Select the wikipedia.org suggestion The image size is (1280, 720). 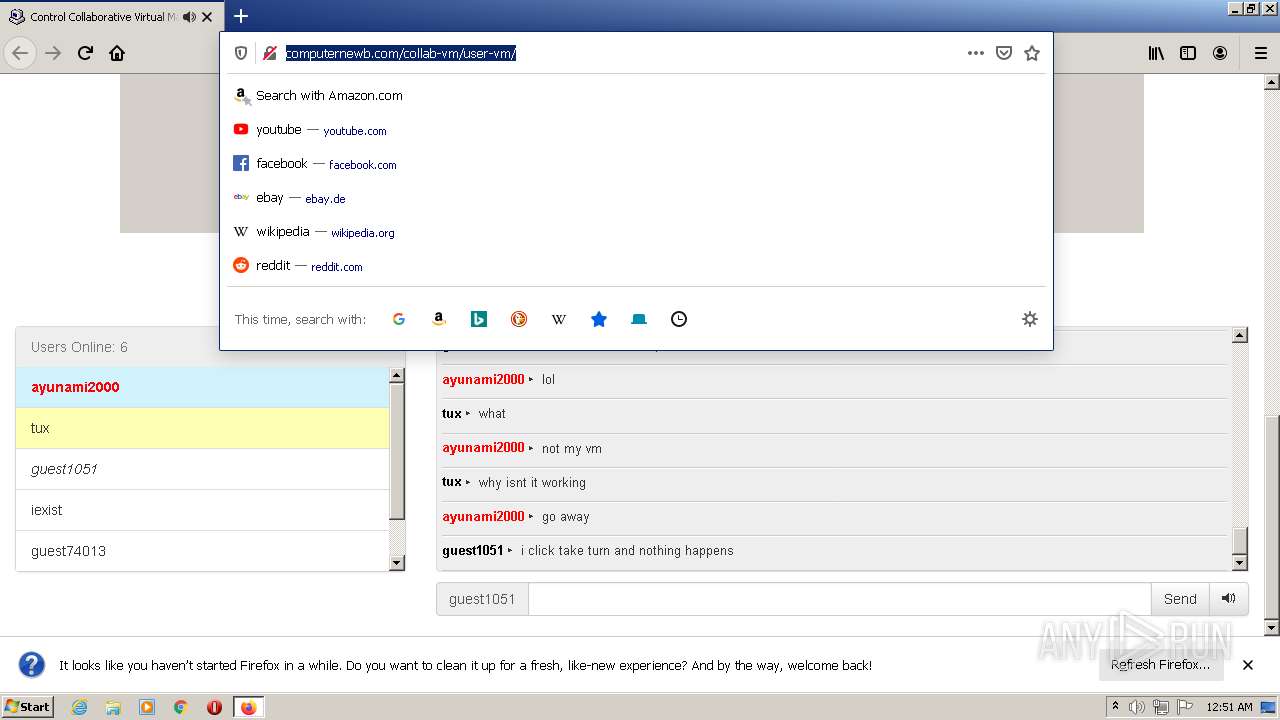click(636, 232)
